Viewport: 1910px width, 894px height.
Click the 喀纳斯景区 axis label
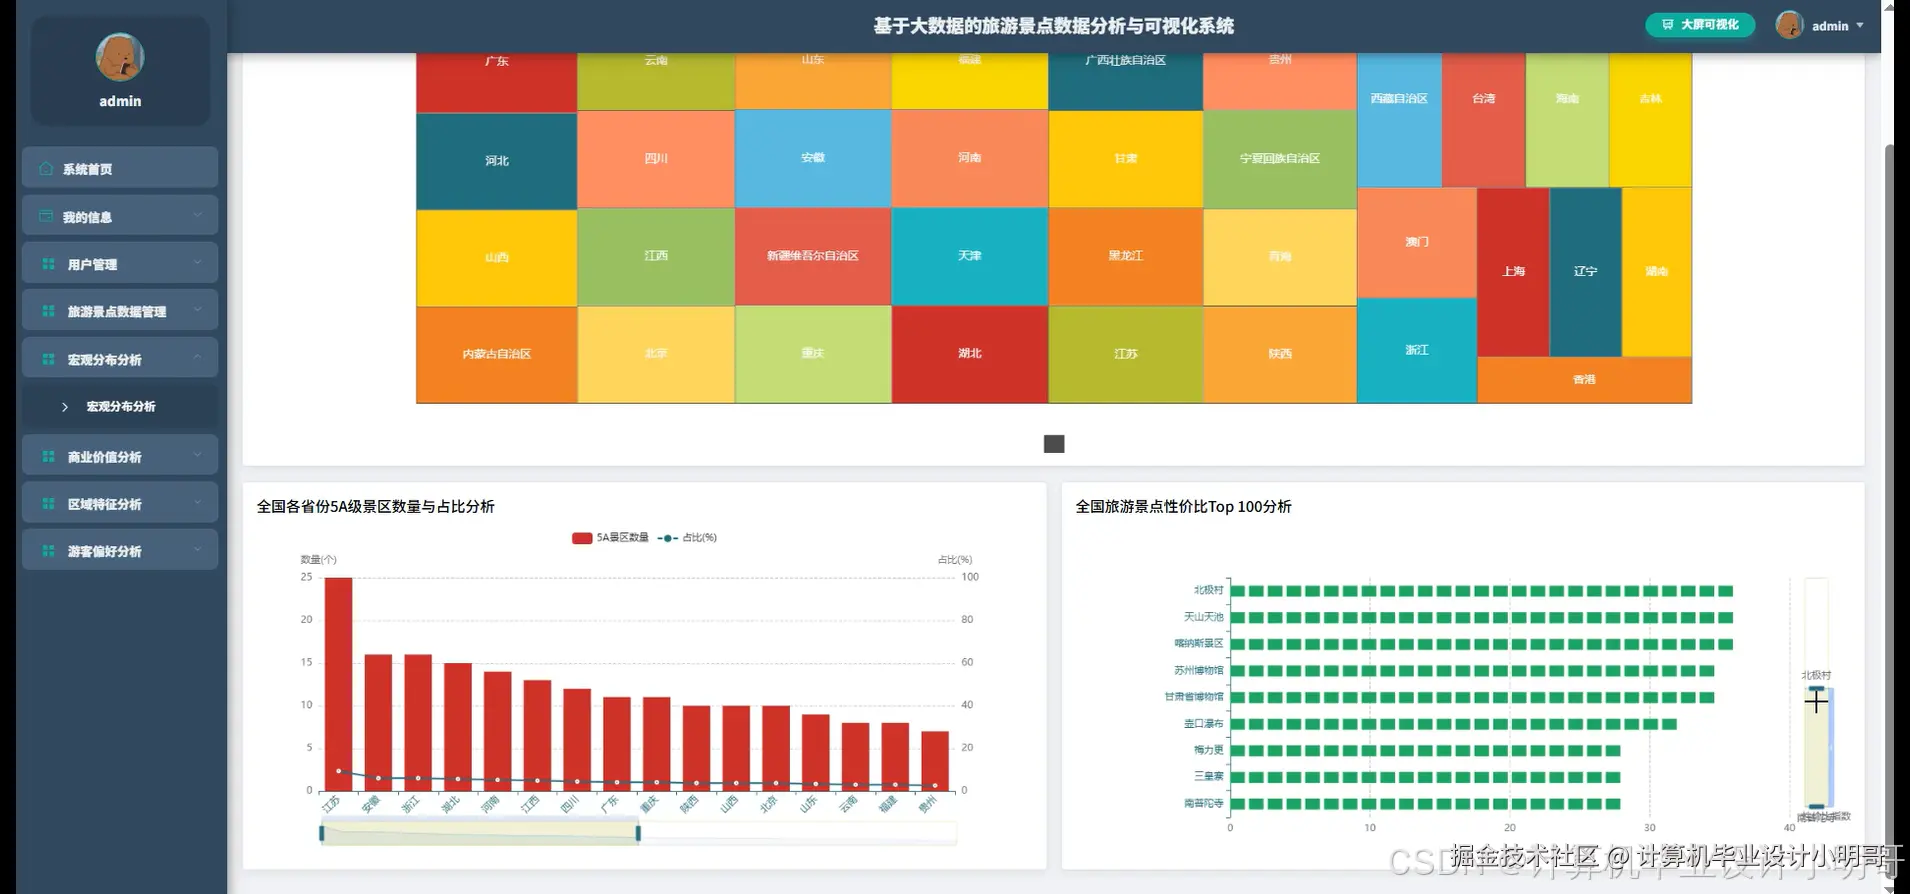[1198, 643]
